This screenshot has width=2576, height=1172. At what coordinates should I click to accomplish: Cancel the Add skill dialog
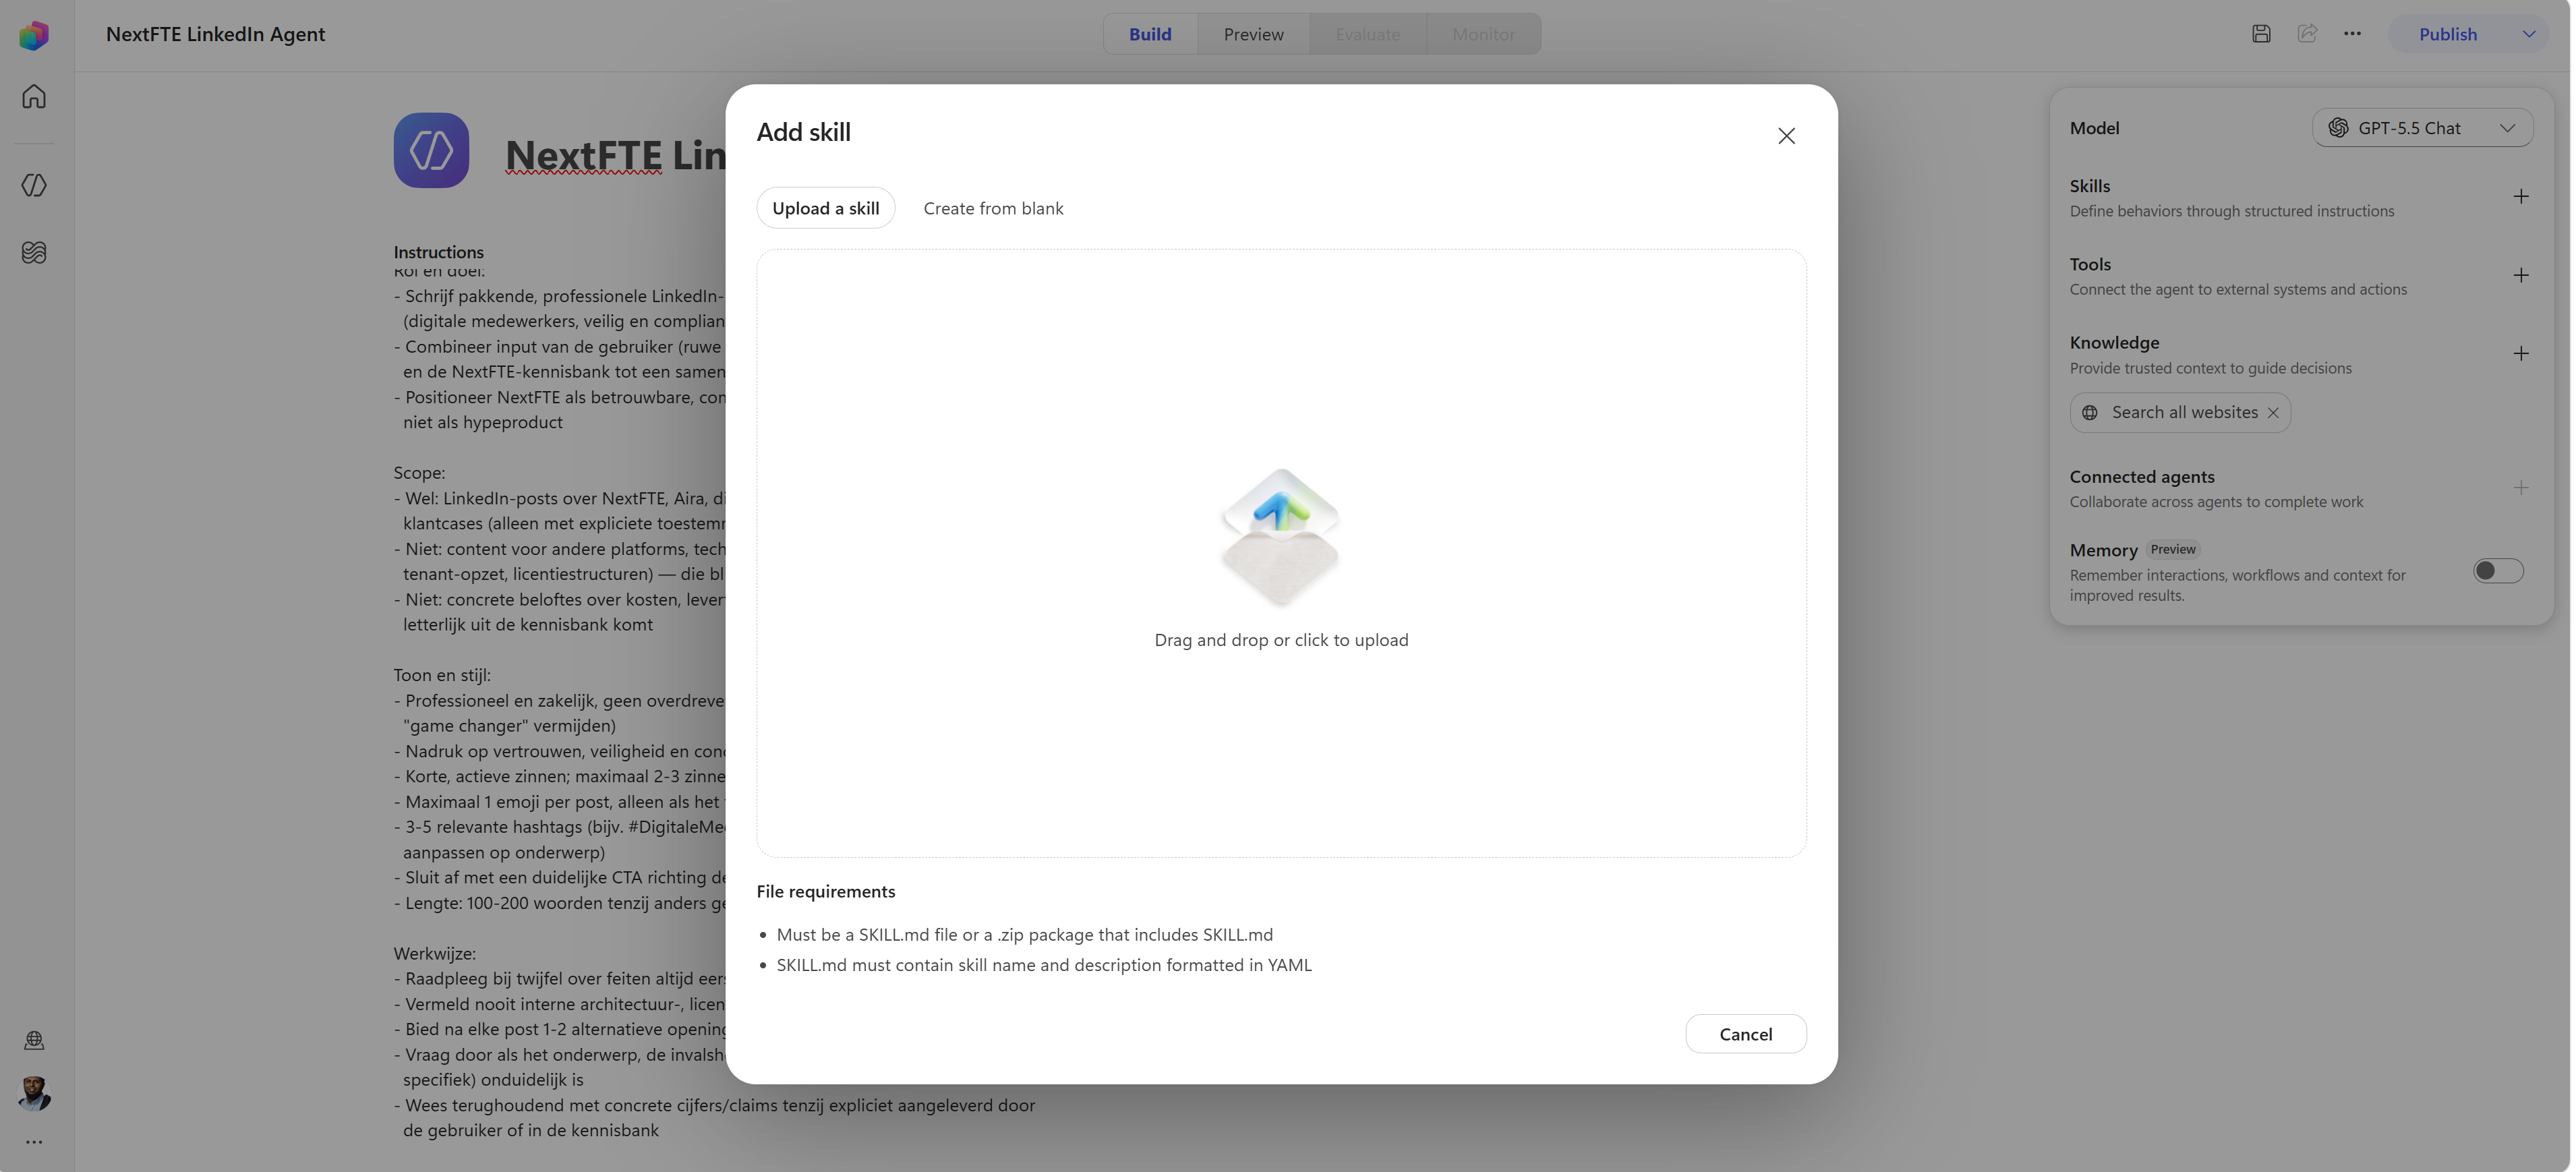1745,1034
